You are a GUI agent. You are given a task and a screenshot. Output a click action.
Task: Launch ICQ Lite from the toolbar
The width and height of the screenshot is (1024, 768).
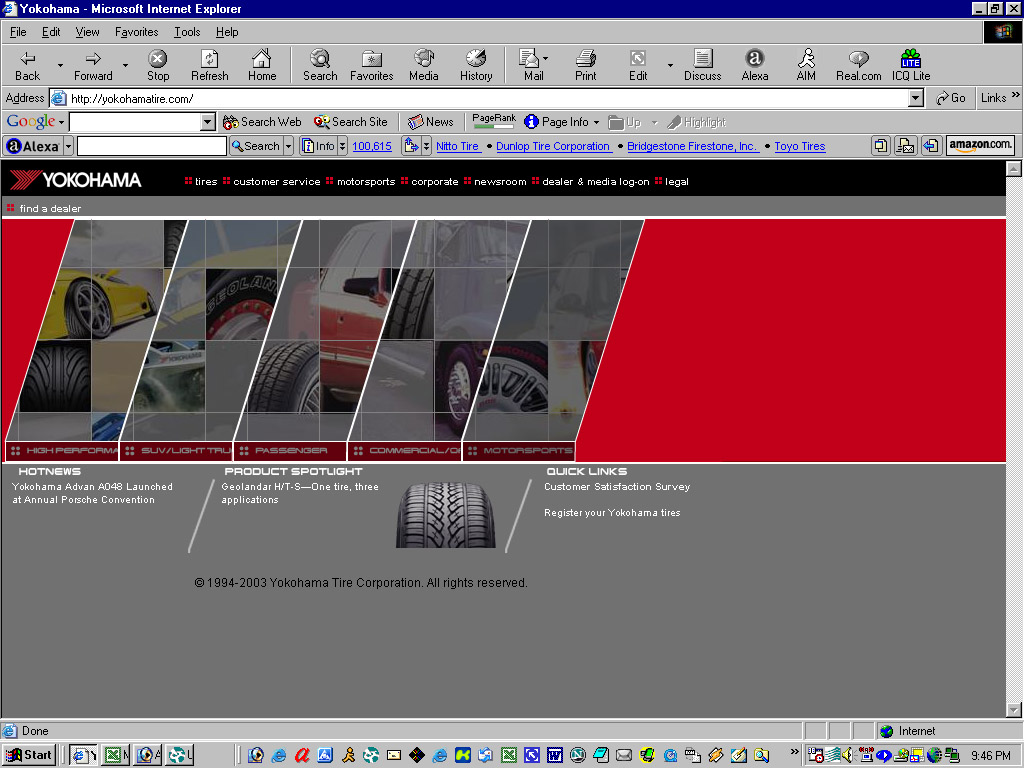[911, 65]
